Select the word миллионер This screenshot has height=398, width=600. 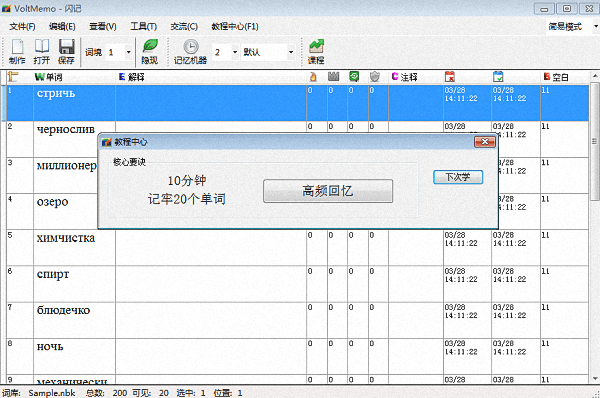[x=67, y=166]
